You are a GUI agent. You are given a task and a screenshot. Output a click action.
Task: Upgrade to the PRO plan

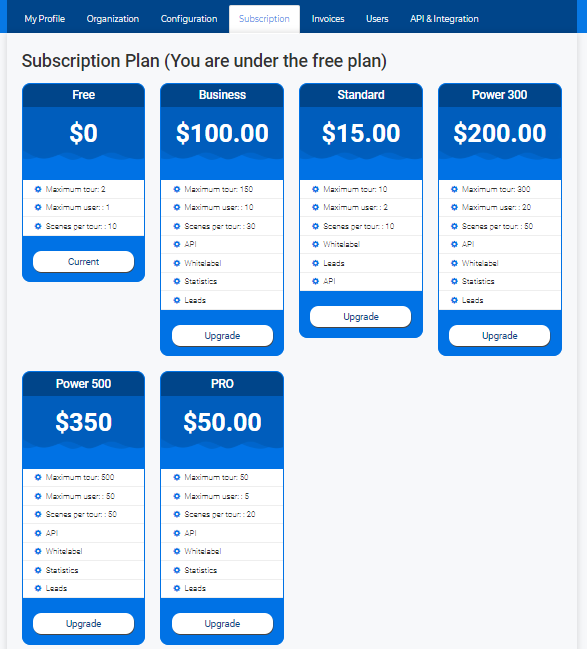click(222, 623)
